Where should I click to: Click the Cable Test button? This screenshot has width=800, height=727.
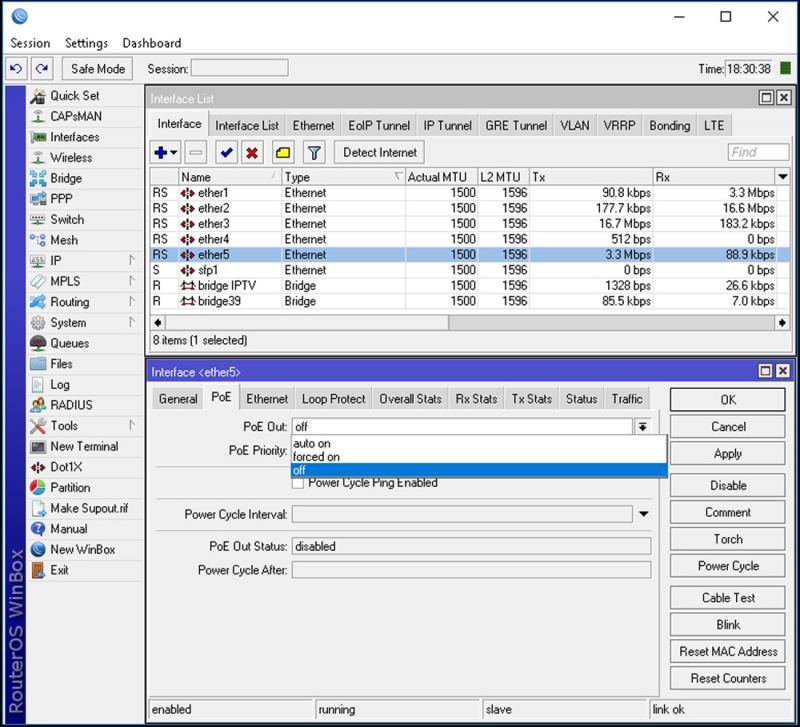click(x=728, y=598)
